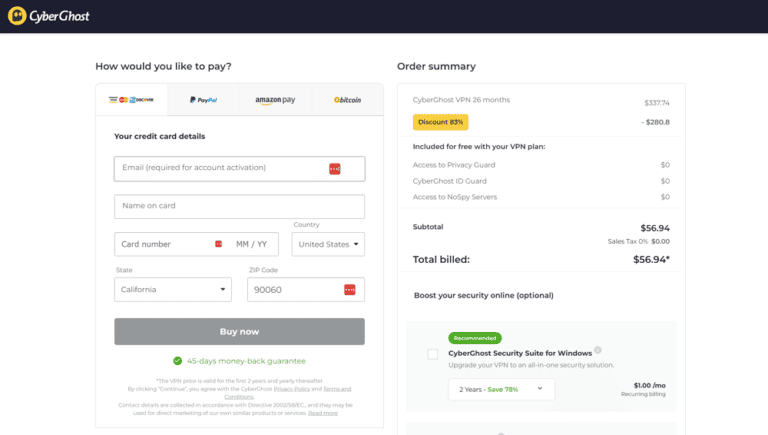Focus the MM / YY expiry date field
The width and height of the screenshot is (768, 435).
(x=252, y=244)
